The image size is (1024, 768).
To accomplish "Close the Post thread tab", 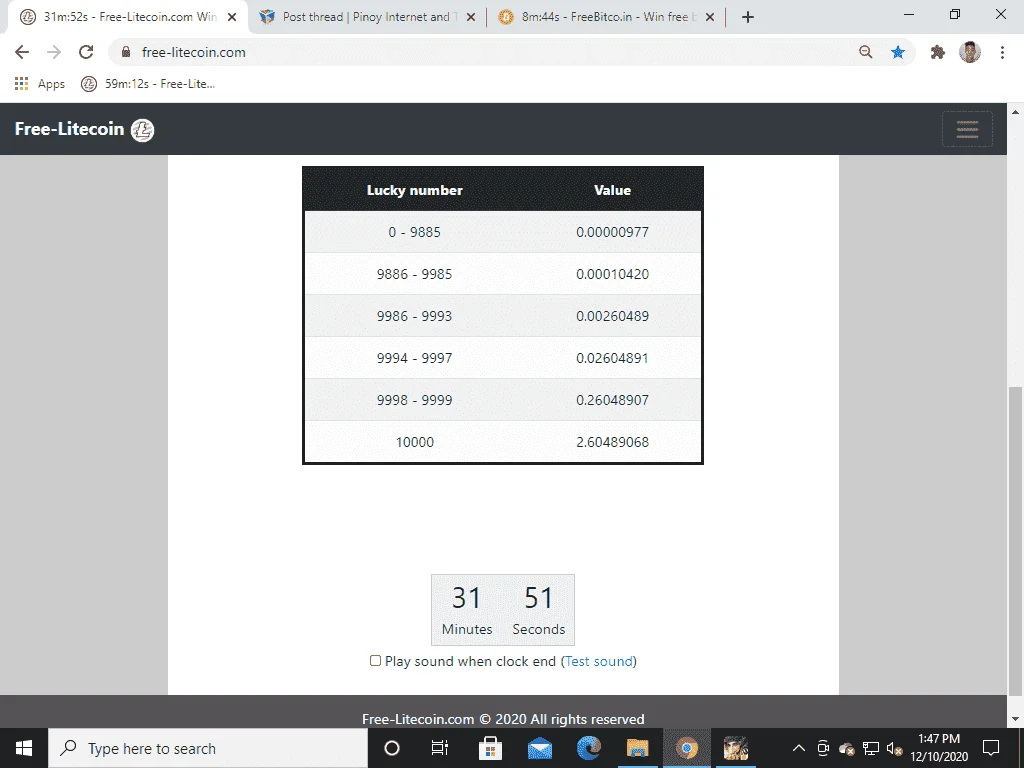I will [x=471, y=18].
